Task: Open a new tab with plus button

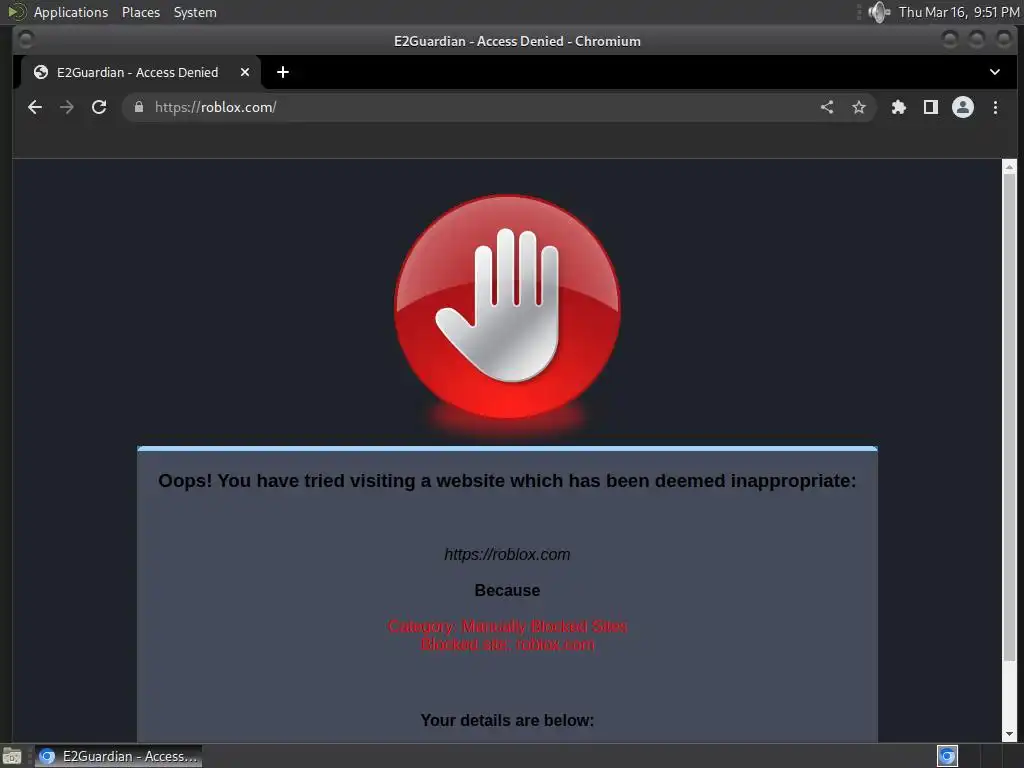Action: pyautogui.click(x=283, y=72)
